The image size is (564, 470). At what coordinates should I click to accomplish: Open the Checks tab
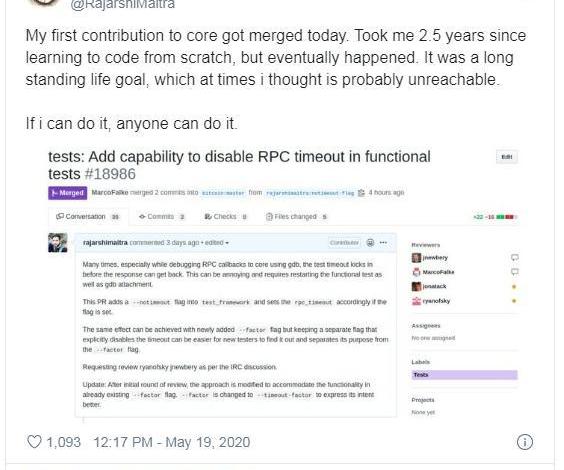click(x=226, y=216)
